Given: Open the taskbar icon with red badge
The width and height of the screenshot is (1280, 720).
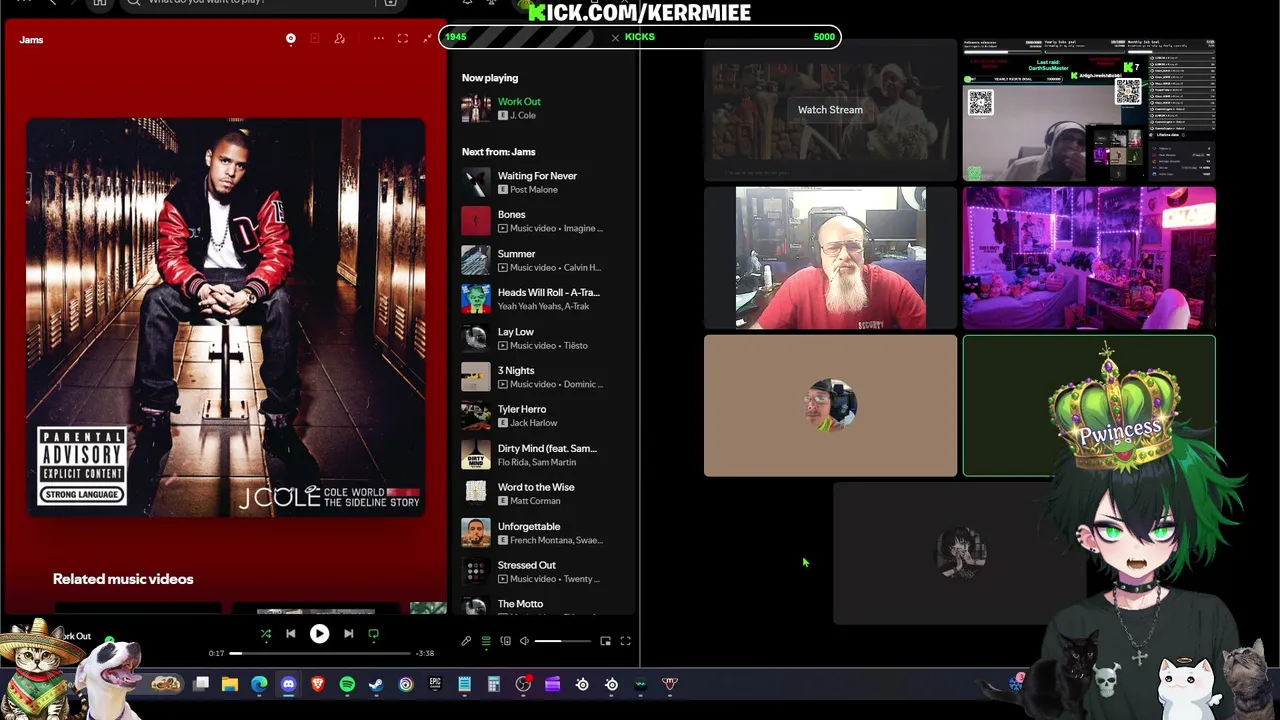Looking at the screenshot, I should [x=523, y=684].
